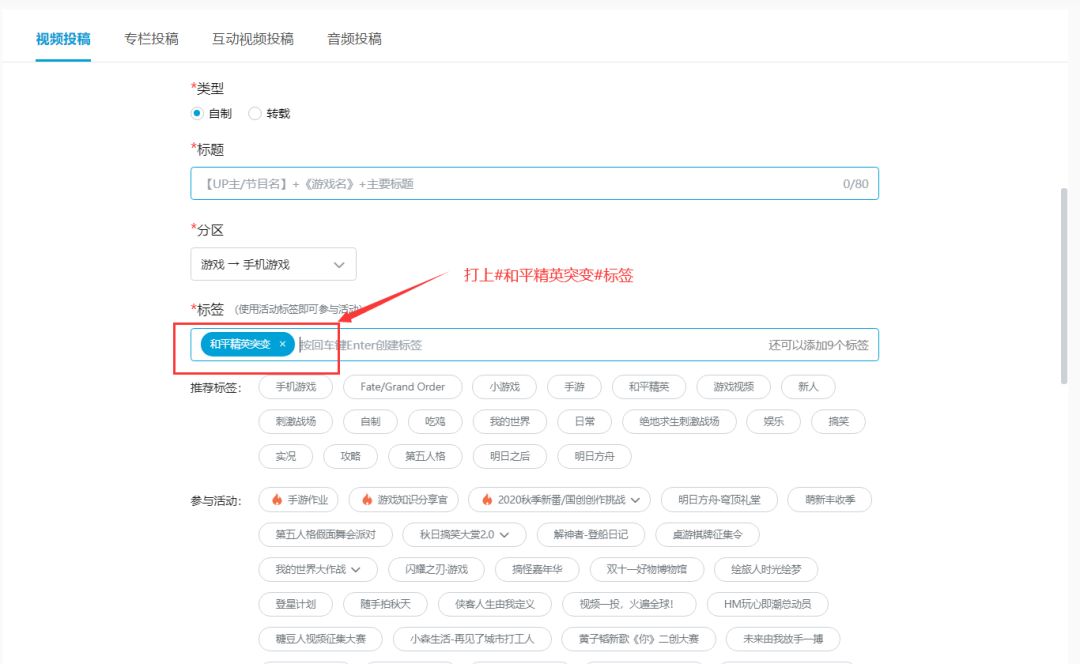This screenshot has height=664, width=1080.
Task: Join the 绘旅人时光绘梦 activity
Action: (x=766, y=570)
